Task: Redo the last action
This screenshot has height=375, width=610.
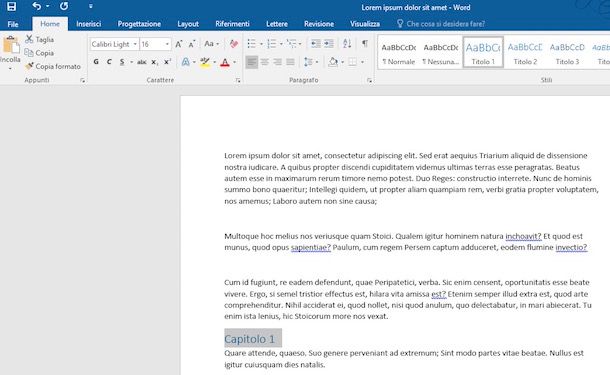Action: click(x=64, y=6)
